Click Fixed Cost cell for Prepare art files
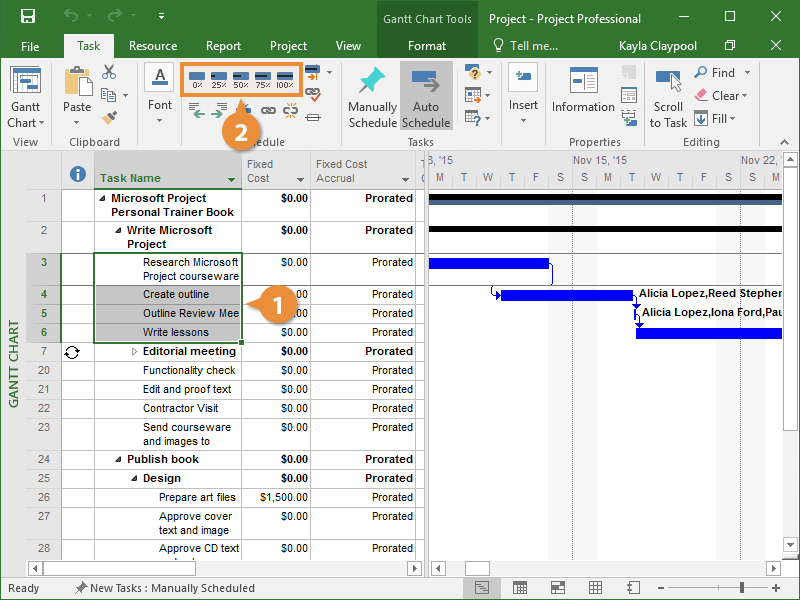Image resolution: width=800 pixels, height=600 pixels. click(x=276, y=498)
